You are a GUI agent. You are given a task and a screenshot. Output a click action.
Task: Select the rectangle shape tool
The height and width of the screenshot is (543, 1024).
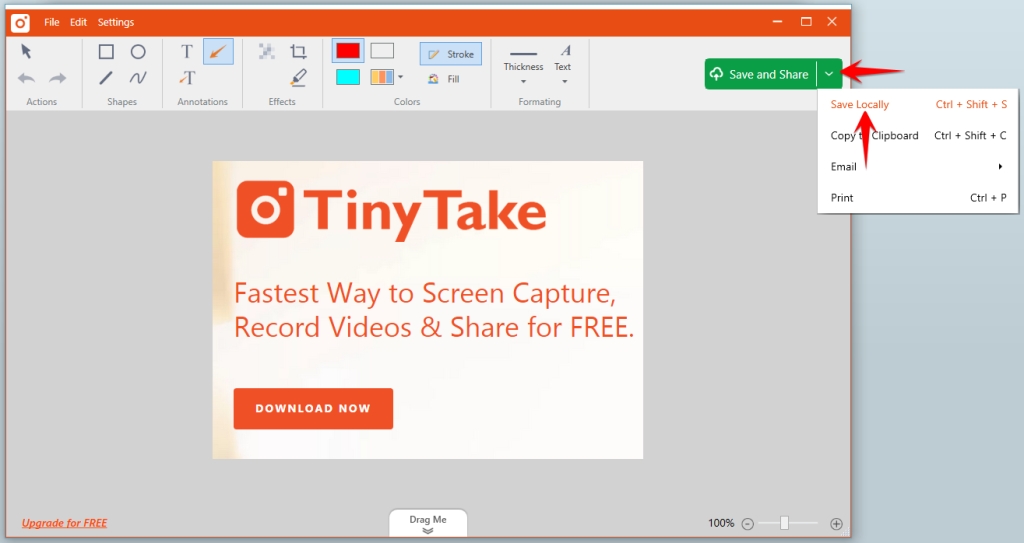pos(106,52)
